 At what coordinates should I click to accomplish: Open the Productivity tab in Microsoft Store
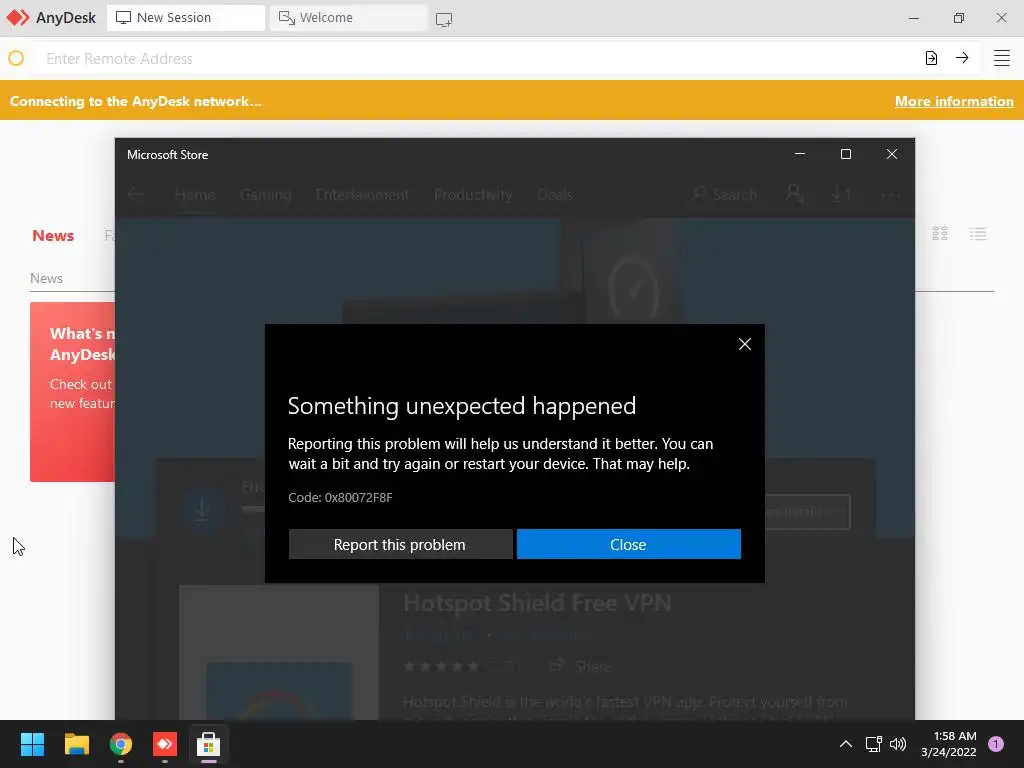click(x=473, y=195)
